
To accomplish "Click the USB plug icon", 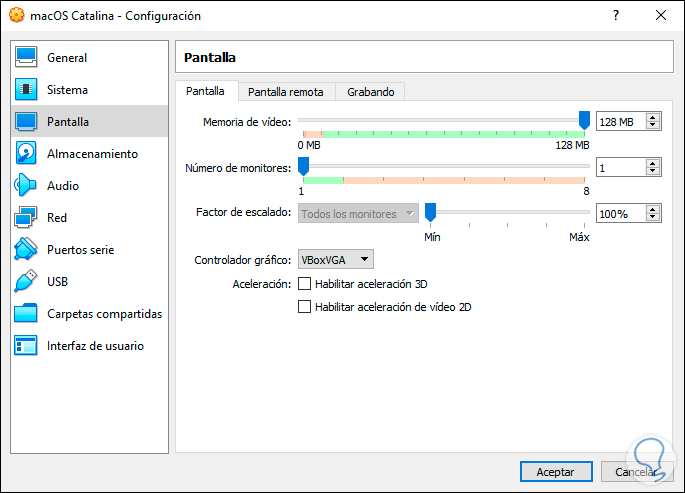I will point(26,281).
